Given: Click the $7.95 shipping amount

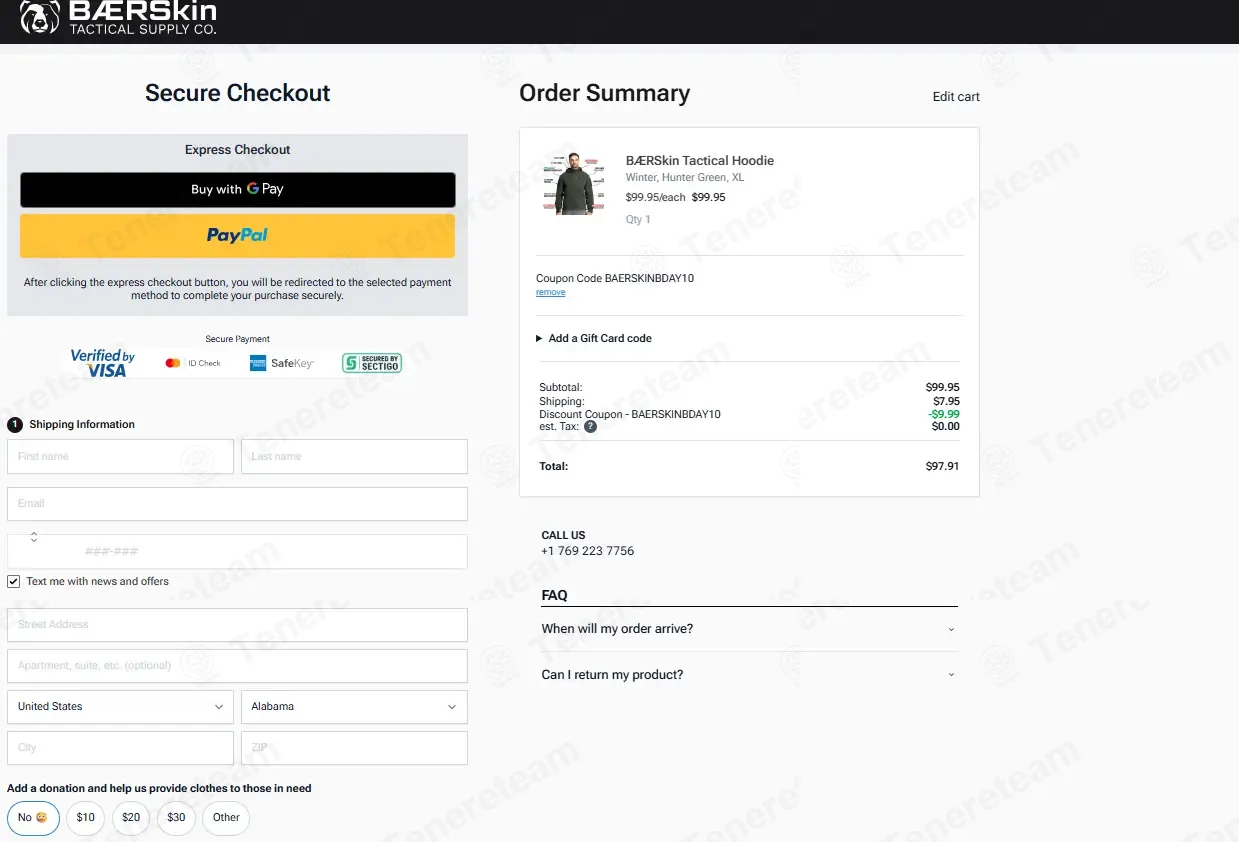Looking at the screenshot, I should coord(946,401).
